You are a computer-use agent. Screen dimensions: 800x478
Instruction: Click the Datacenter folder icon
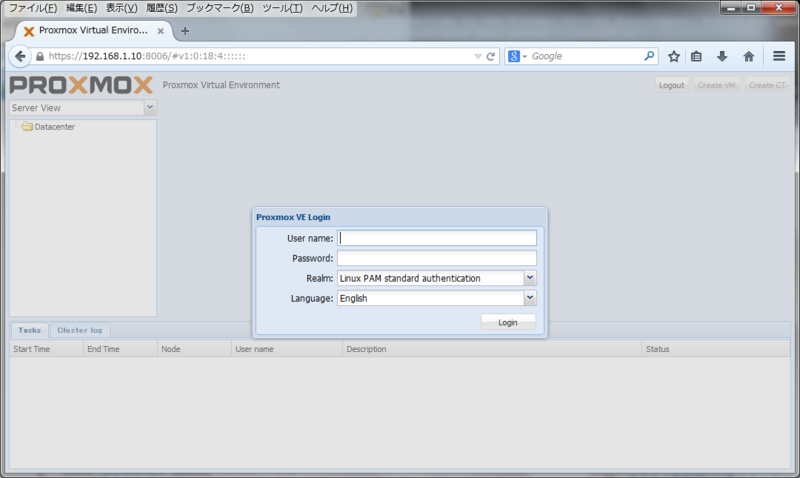[x=27, y=127]
